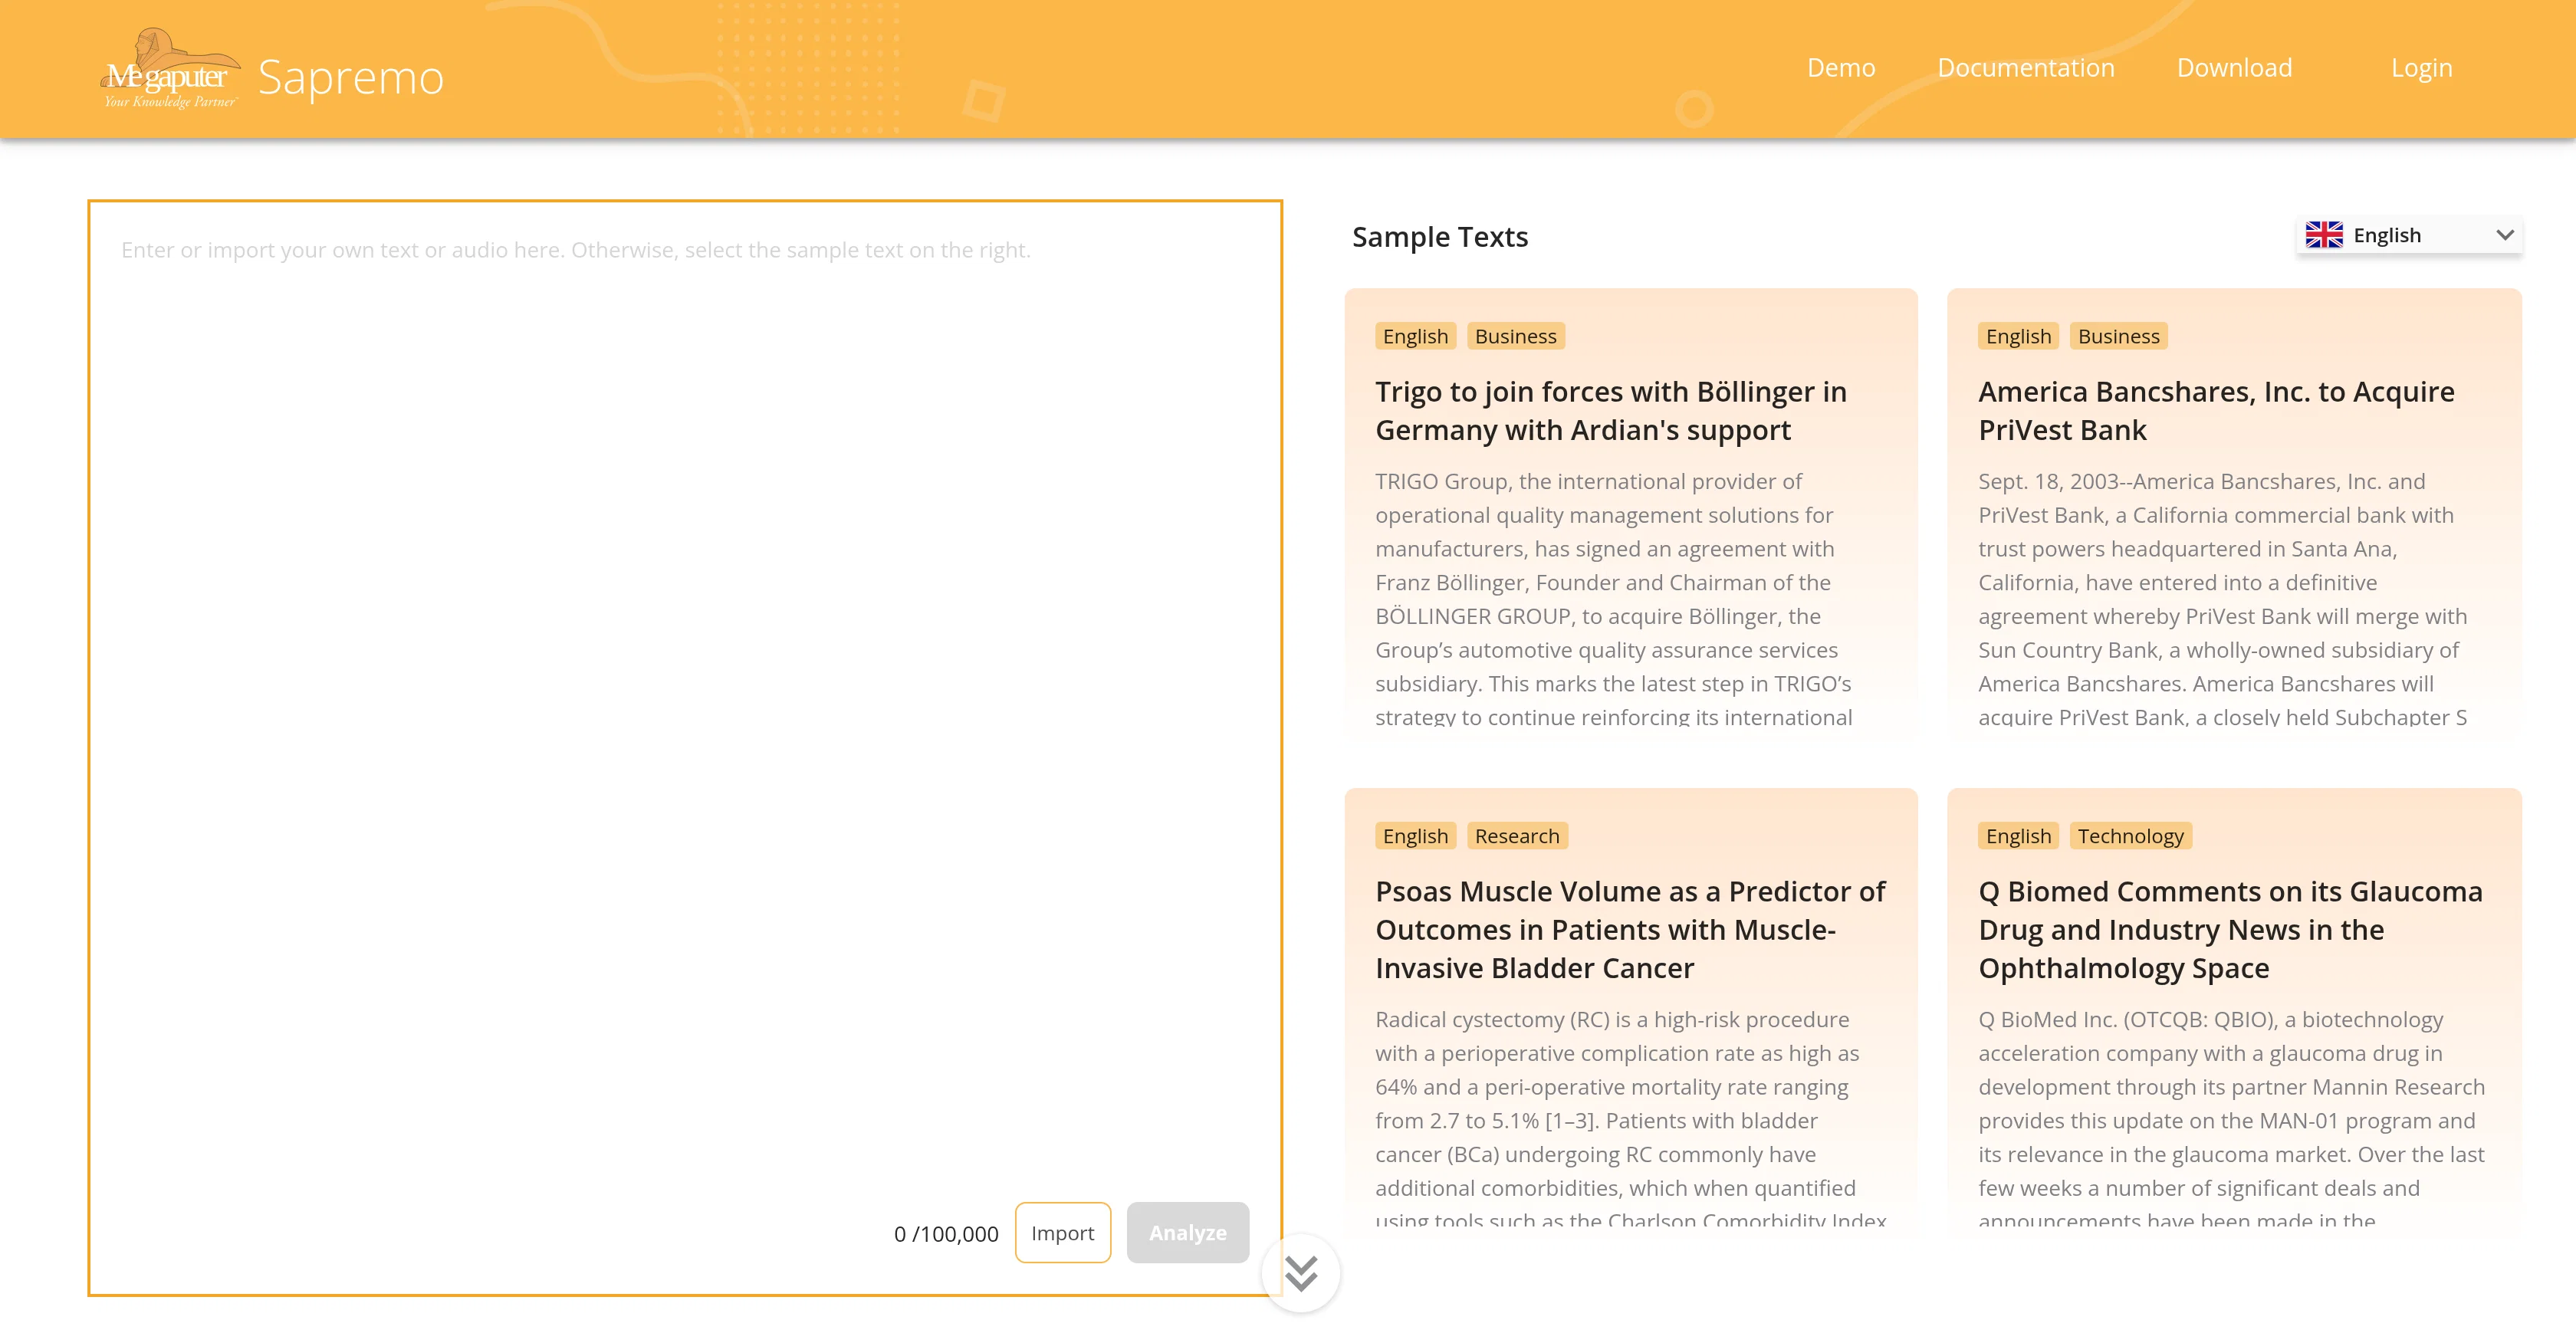Click the Business tag on Trigo card

[1515, 336]
